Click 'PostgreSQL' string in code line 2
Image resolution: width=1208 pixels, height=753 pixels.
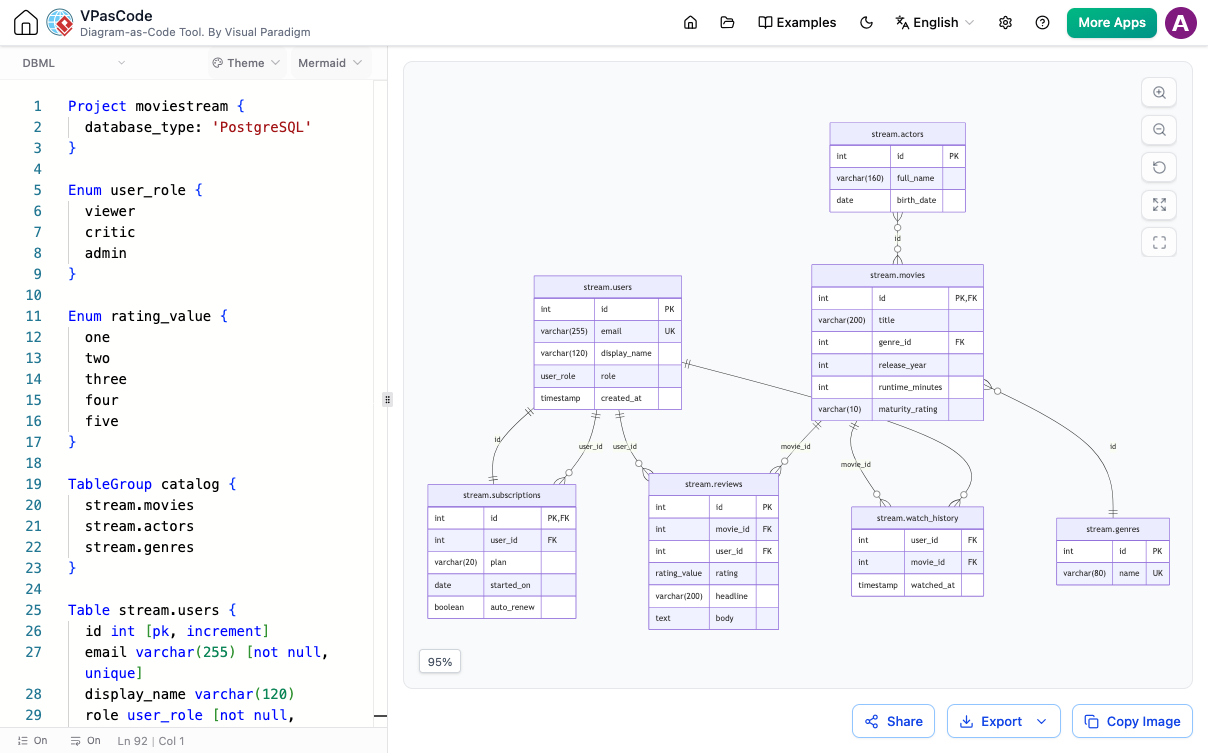(x=261, y=127)
